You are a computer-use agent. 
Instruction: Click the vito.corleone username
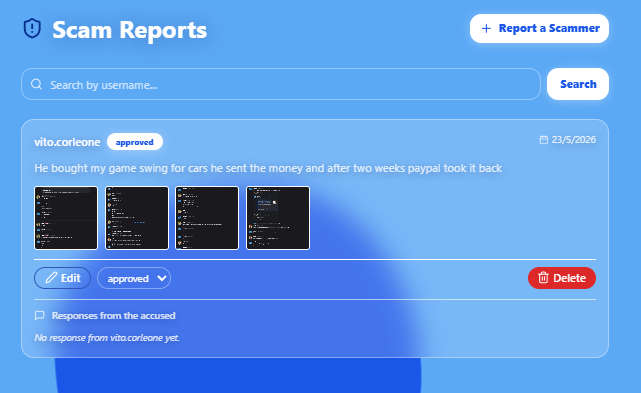tap(67, 142)
